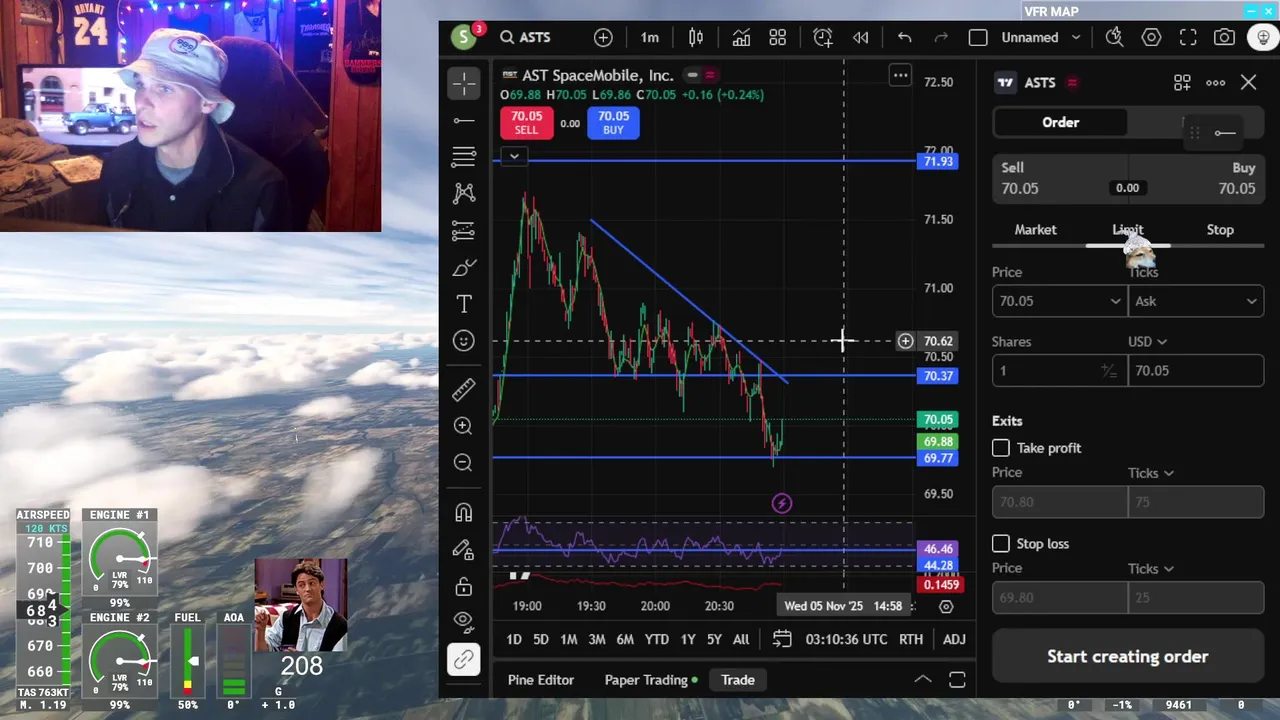Open the Unnamed layout dropdown
This screenshot has width=1280, height=720.
tap(1041, 37)
